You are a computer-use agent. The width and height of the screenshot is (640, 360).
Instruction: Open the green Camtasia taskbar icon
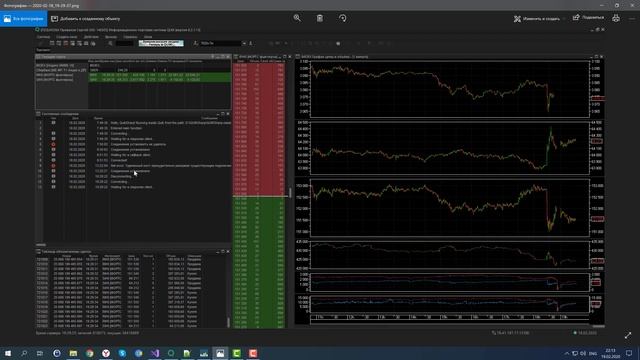(x=236, y=353)
